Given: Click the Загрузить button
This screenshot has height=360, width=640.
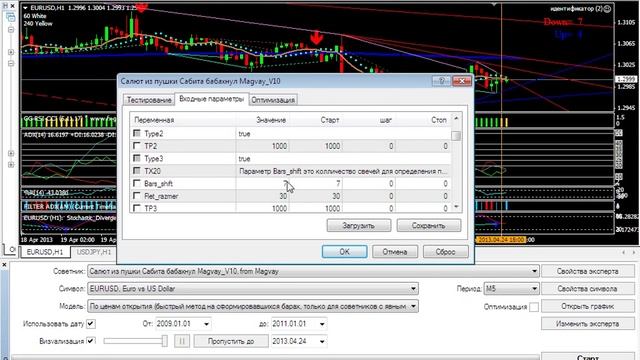Looking at the screenshot, I should coord(358,225).
